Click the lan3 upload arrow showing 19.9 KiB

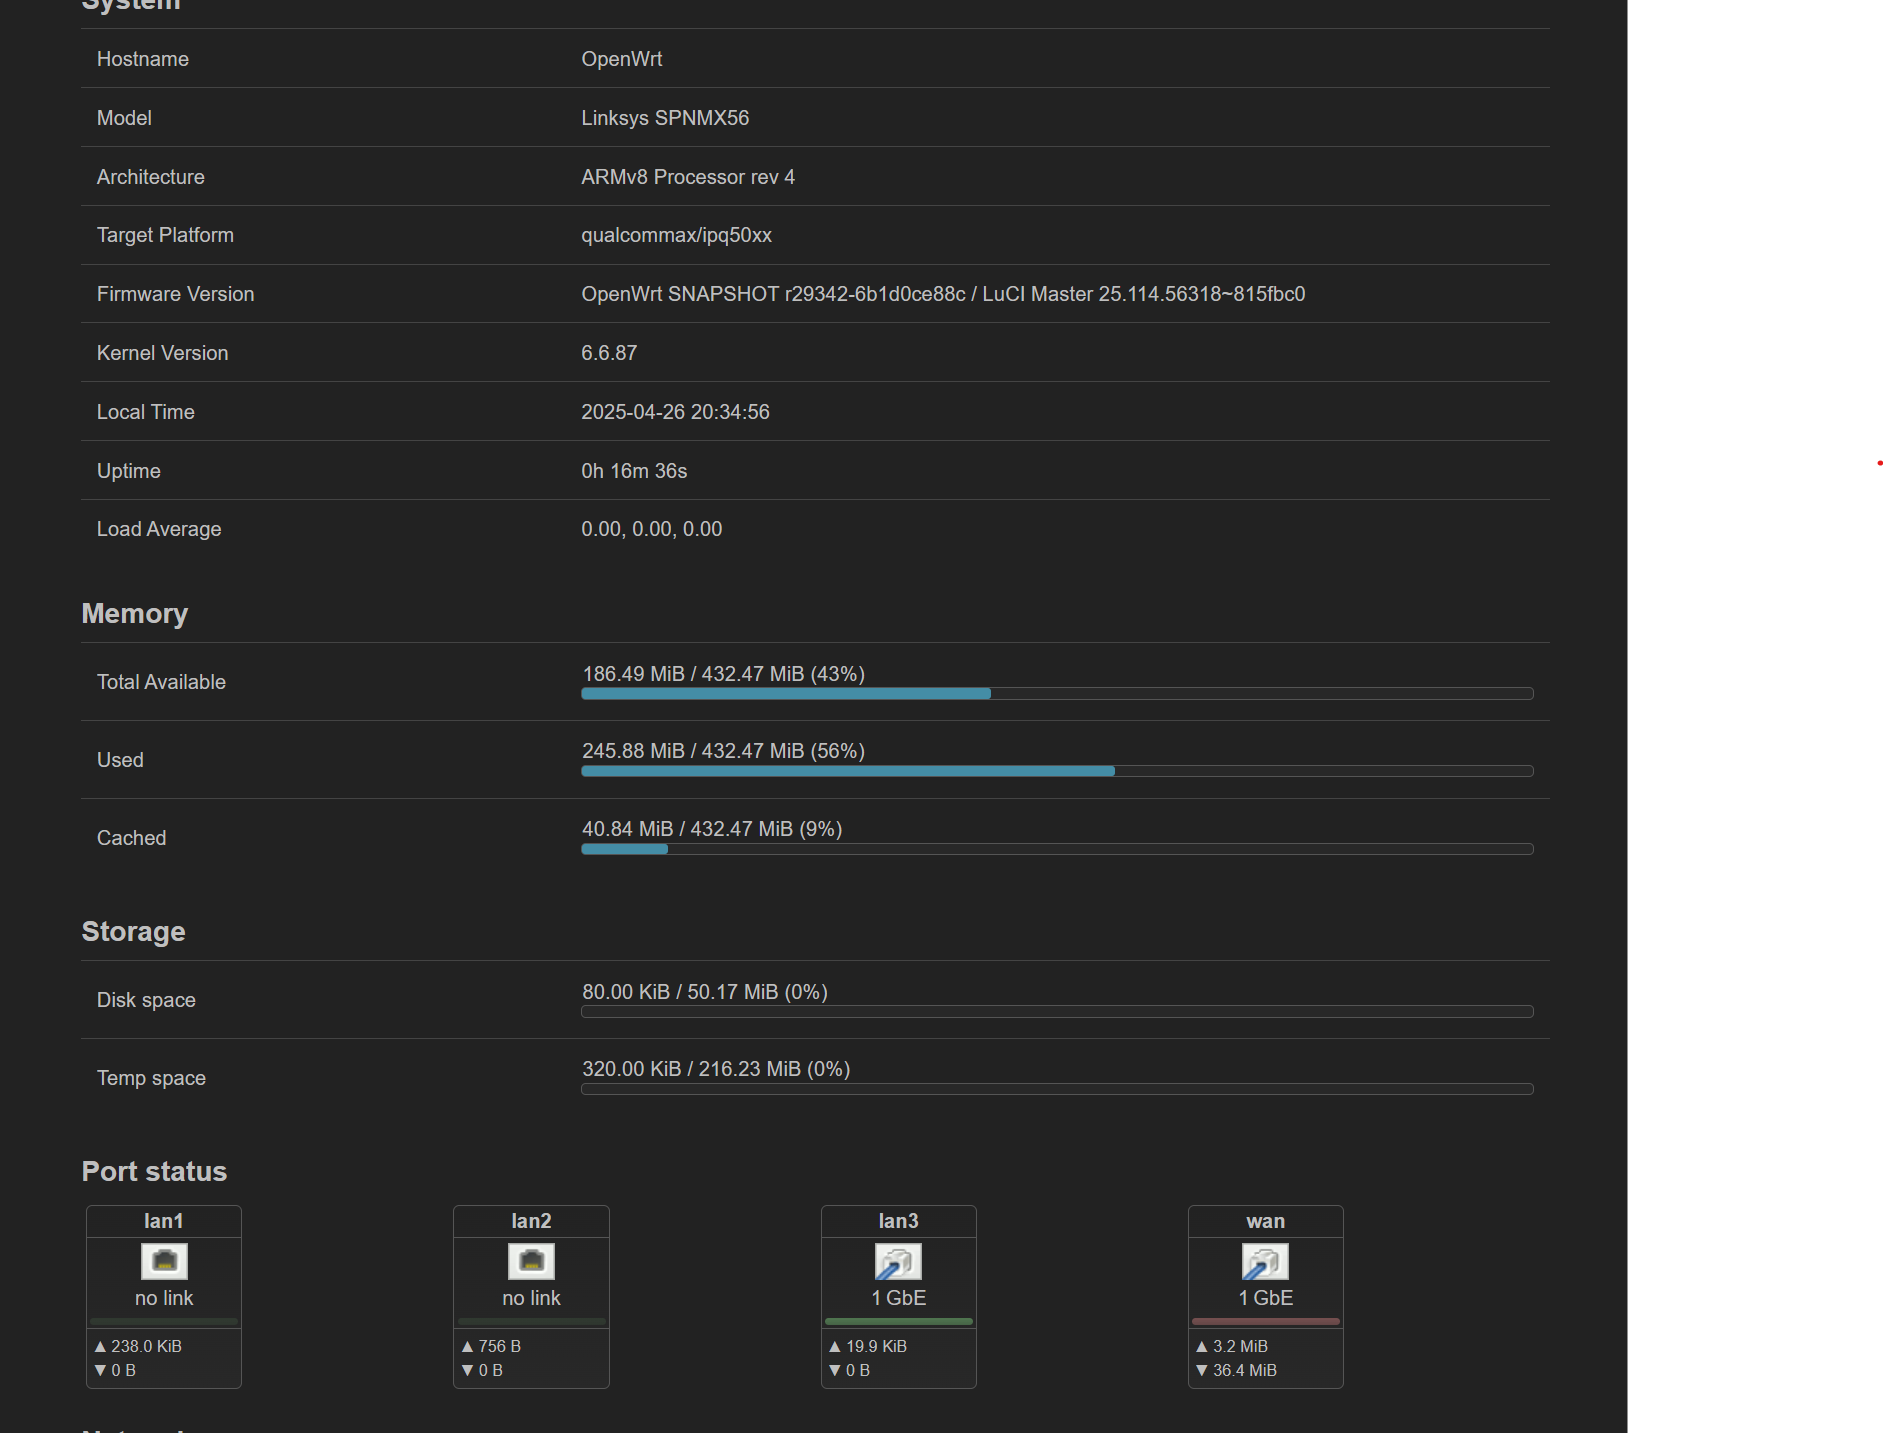pos(835,1346)
